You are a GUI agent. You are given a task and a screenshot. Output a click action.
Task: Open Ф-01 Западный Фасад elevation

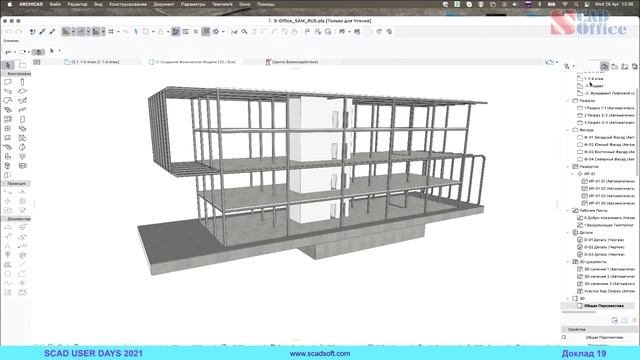click(x=606, y=138)
